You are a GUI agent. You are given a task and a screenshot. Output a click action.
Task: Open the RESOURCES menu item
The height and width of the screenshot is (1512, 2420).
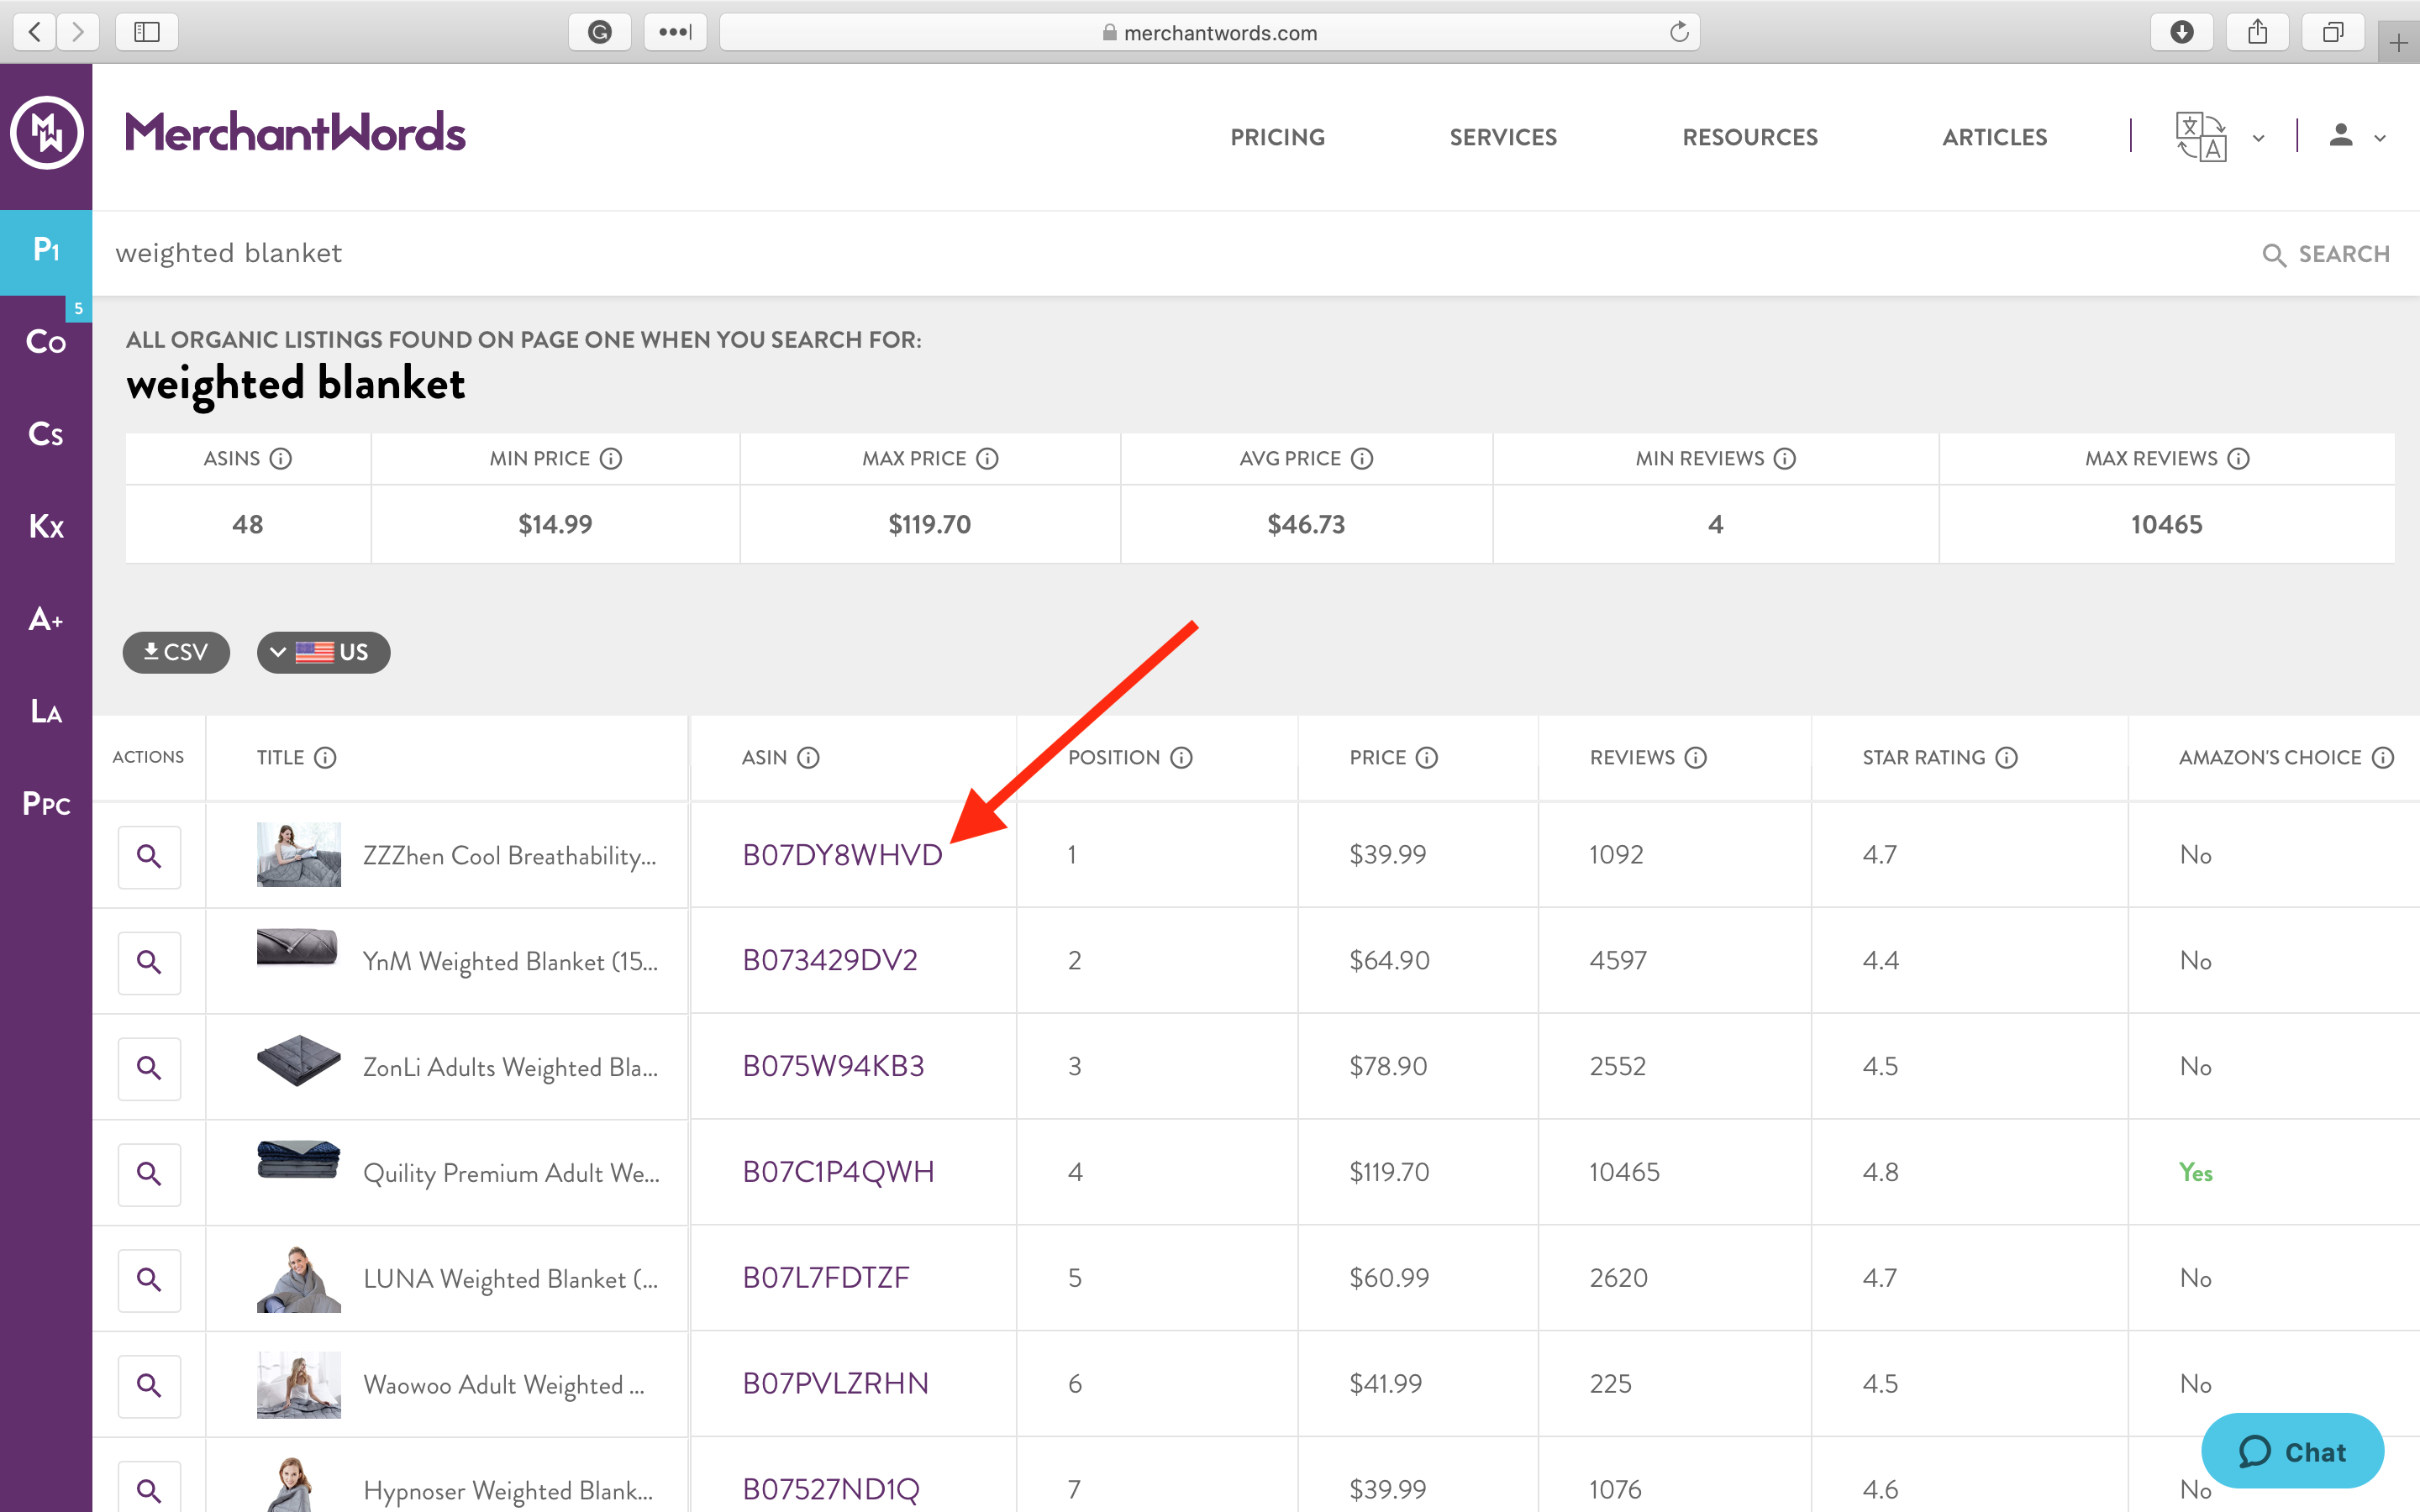click(1750, 137)
